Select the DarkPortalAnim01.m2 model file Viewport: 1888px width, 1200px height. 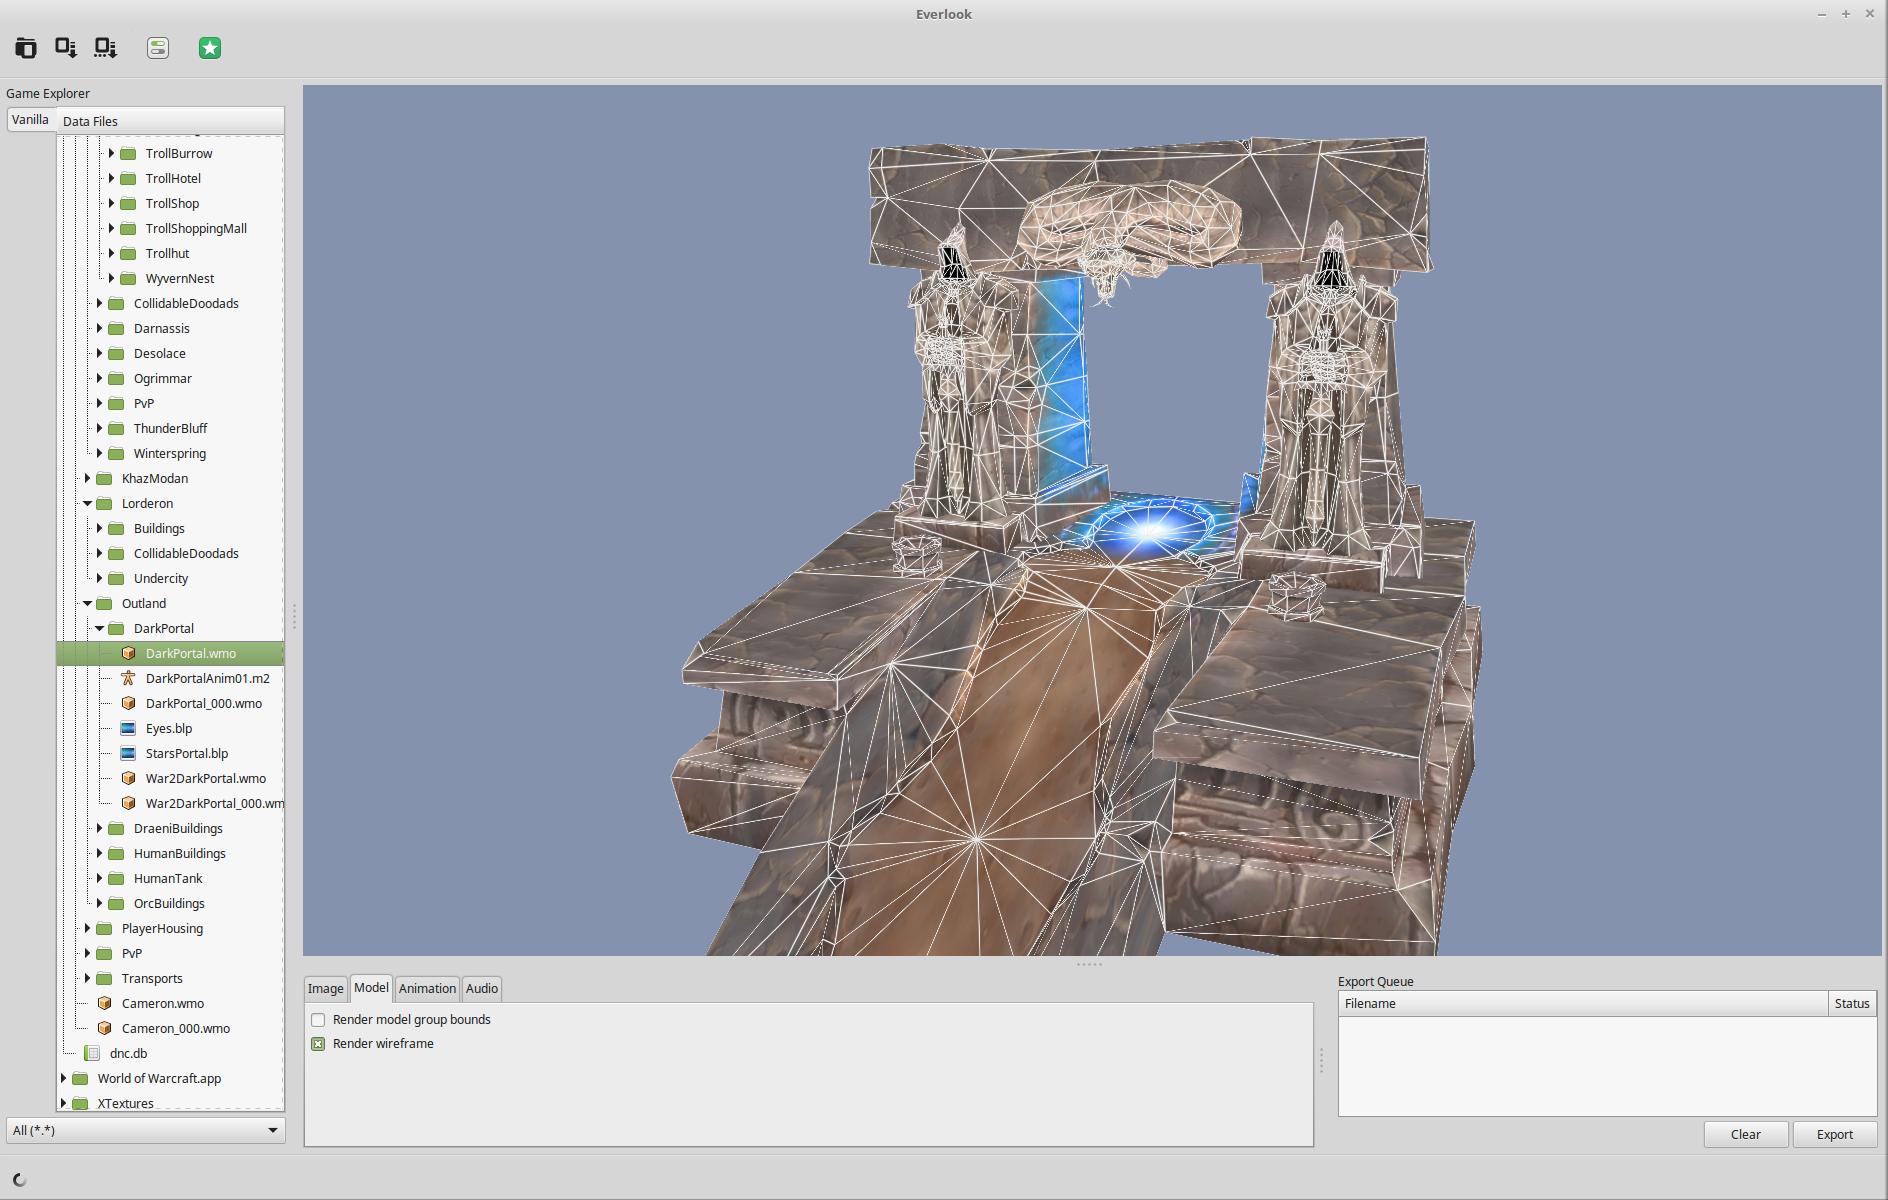[207, 678]
